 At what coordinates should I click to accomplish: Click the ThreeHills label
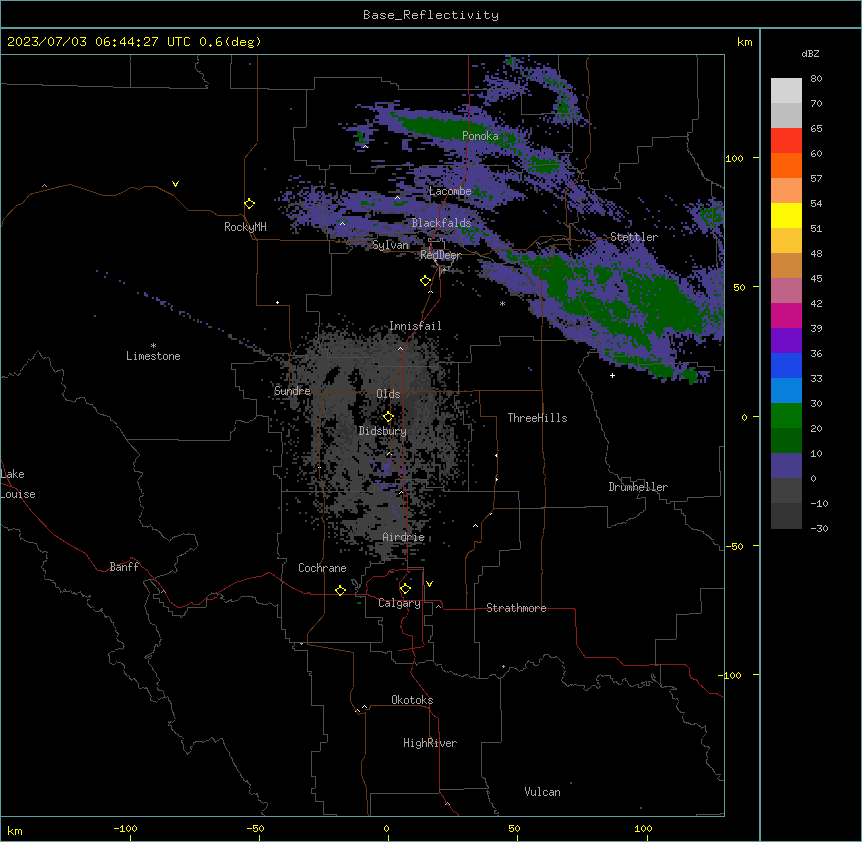[x=537, y=418]
